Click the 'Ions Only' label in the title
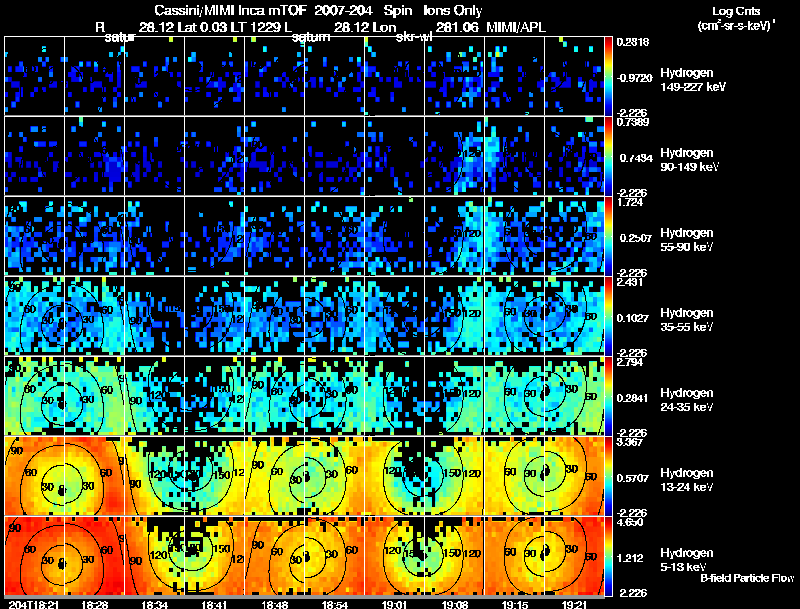Image resolution: width=800 pixels, height=609 pixels. (x=453, y=10)
